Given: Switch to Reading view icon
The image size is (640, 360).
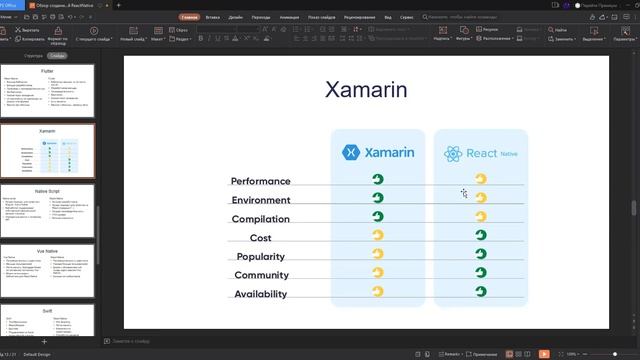Looking at the screenshot, I should pyautogui.click(x=527, y=354).
